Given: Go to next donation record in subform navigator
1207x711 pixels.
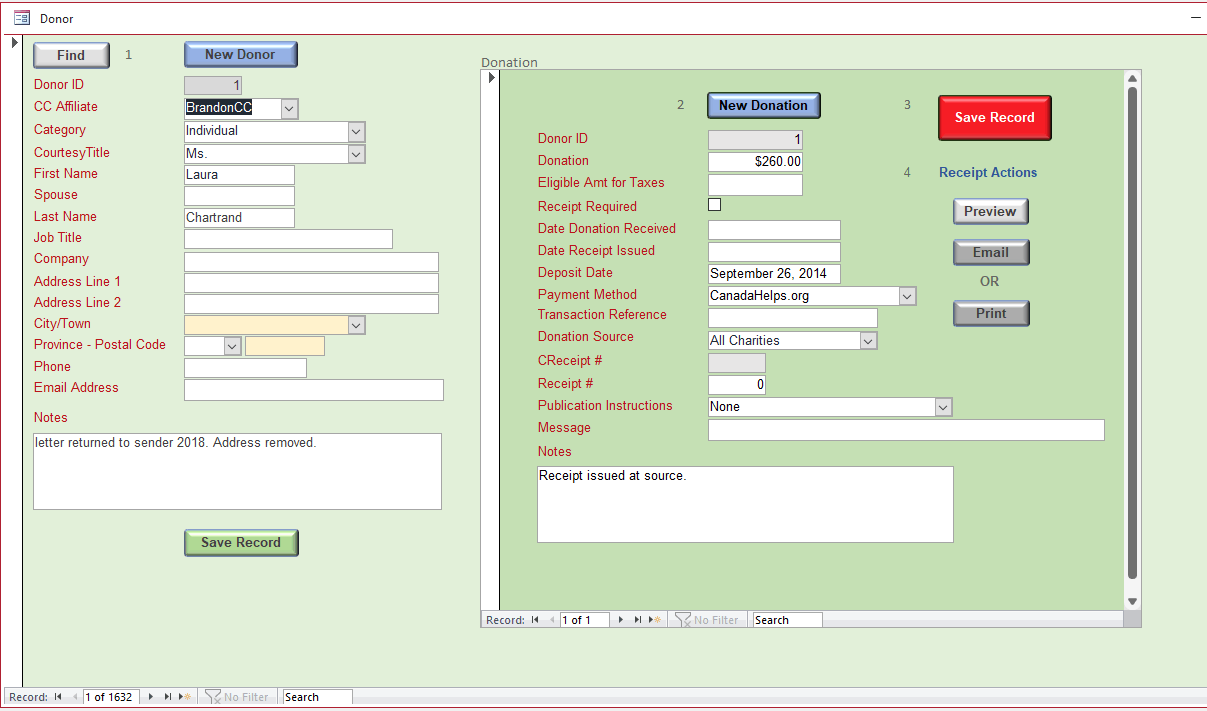Looking at the screenshot, I should click(621, 620).
